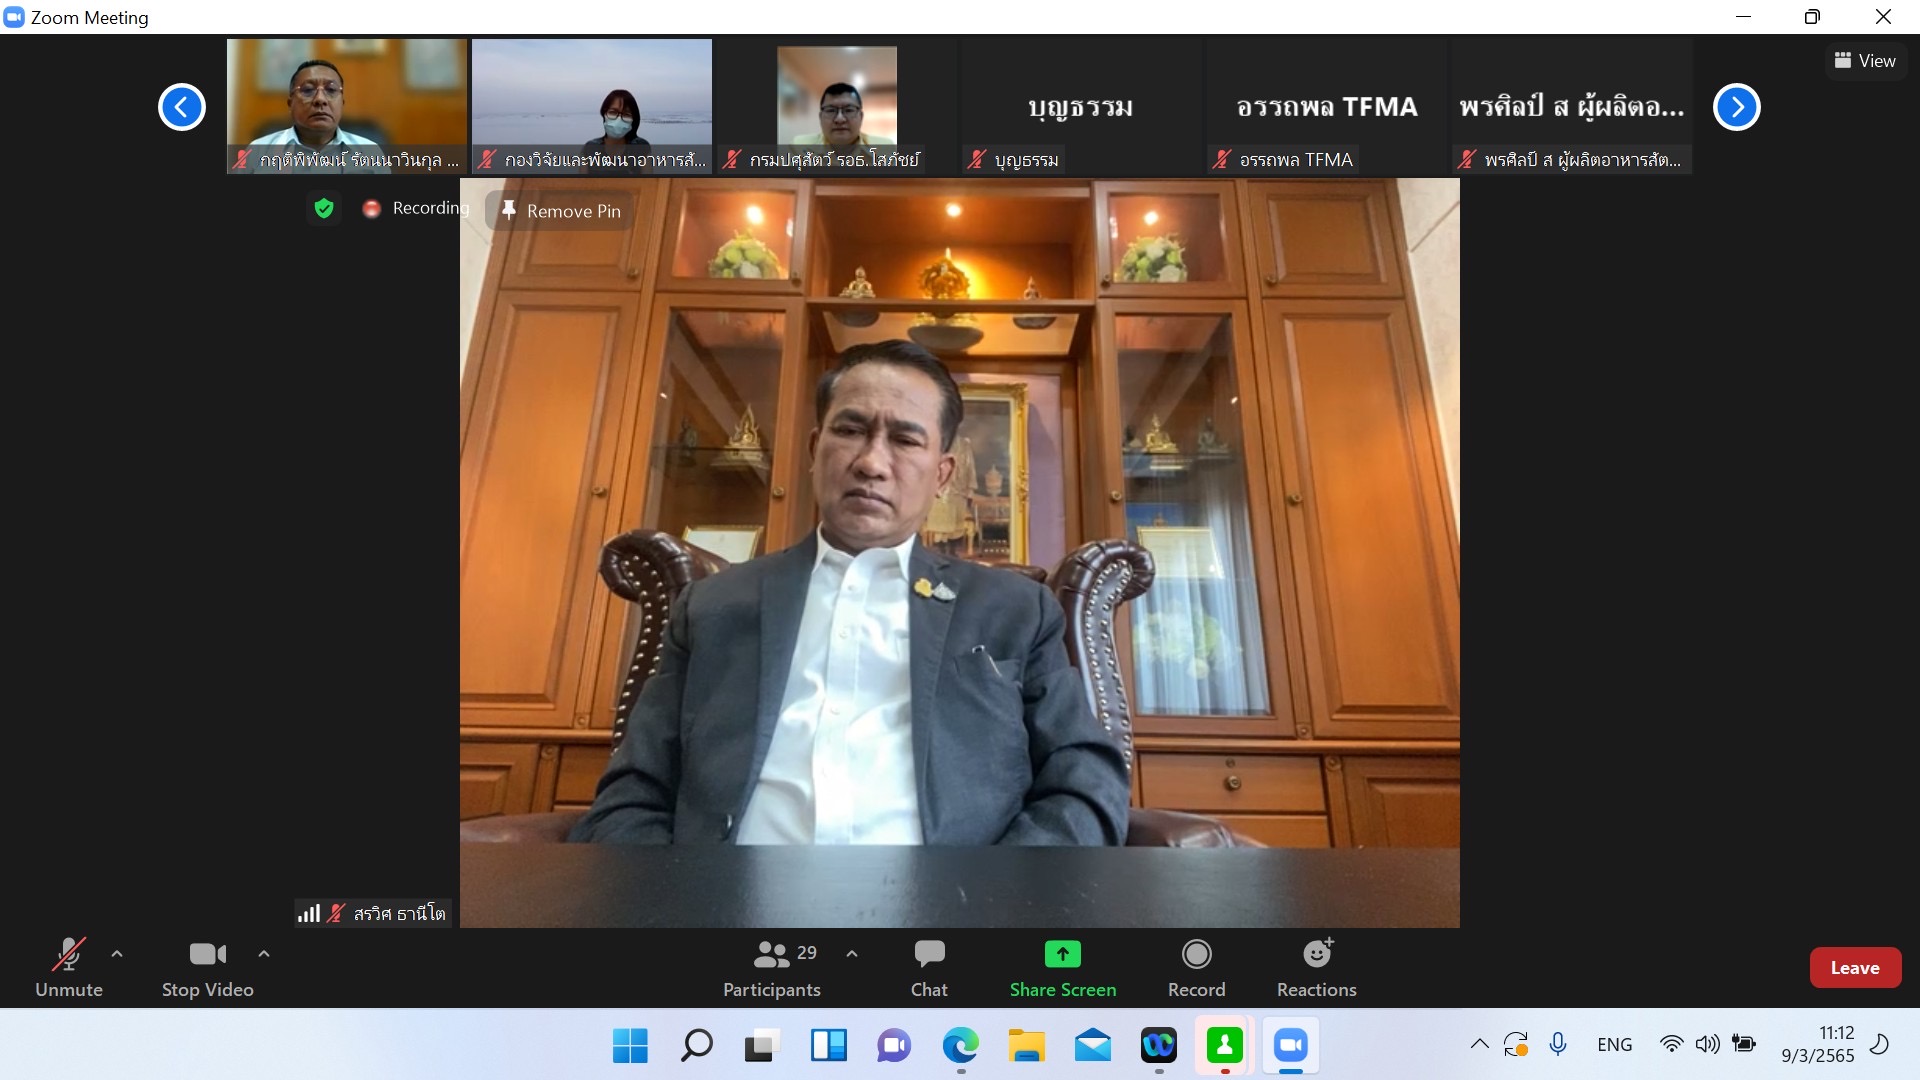Viewport: 1920px width, 1080px height.
Task: Unmute the microphone
Action: coord(68,955)
